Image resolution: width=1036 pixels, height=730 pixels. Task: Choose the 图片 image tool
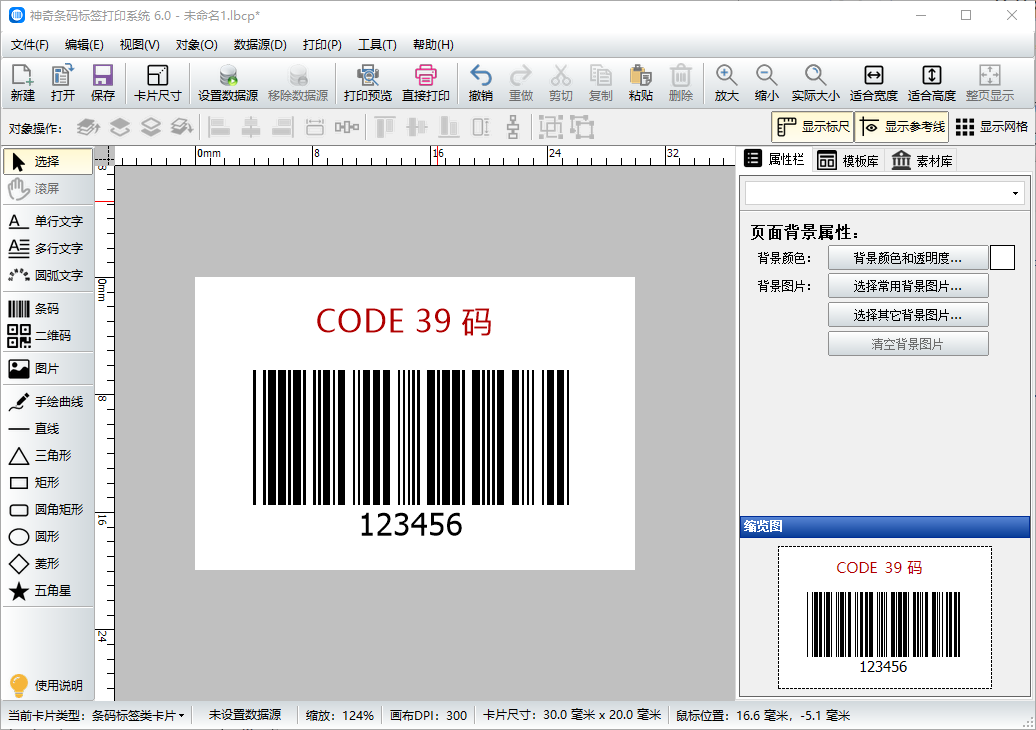[48, 369]
